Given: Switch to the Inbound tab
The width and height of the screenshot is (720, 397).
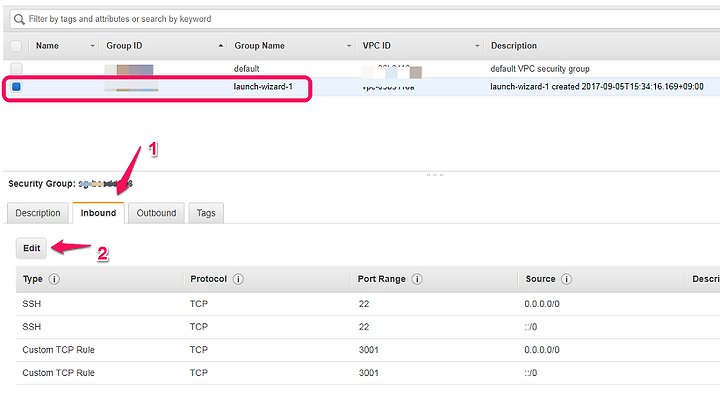Looking at the screenshot, I should pyautogui.click(x=98, y=213).
